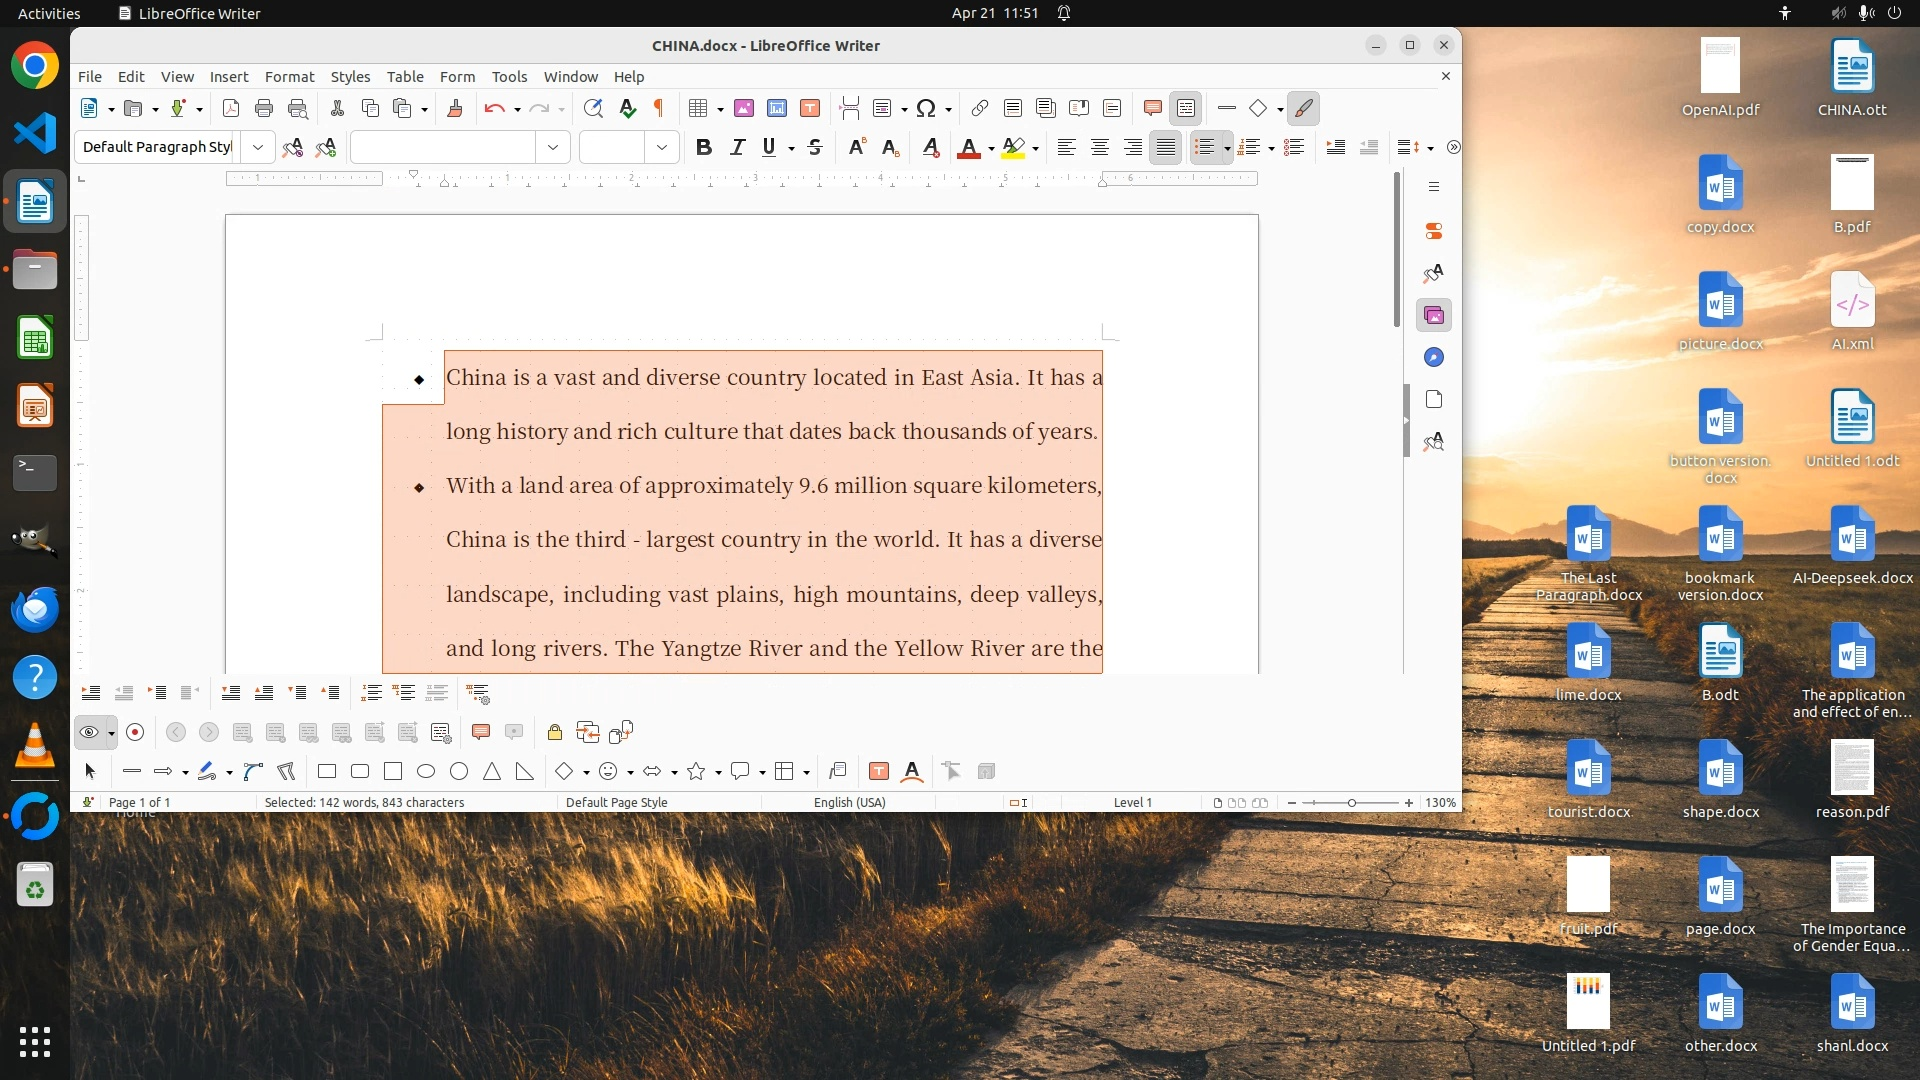Toggle Record Changes button
The width and height of the screenshot is (1920, 1080).
coord(135,732)
